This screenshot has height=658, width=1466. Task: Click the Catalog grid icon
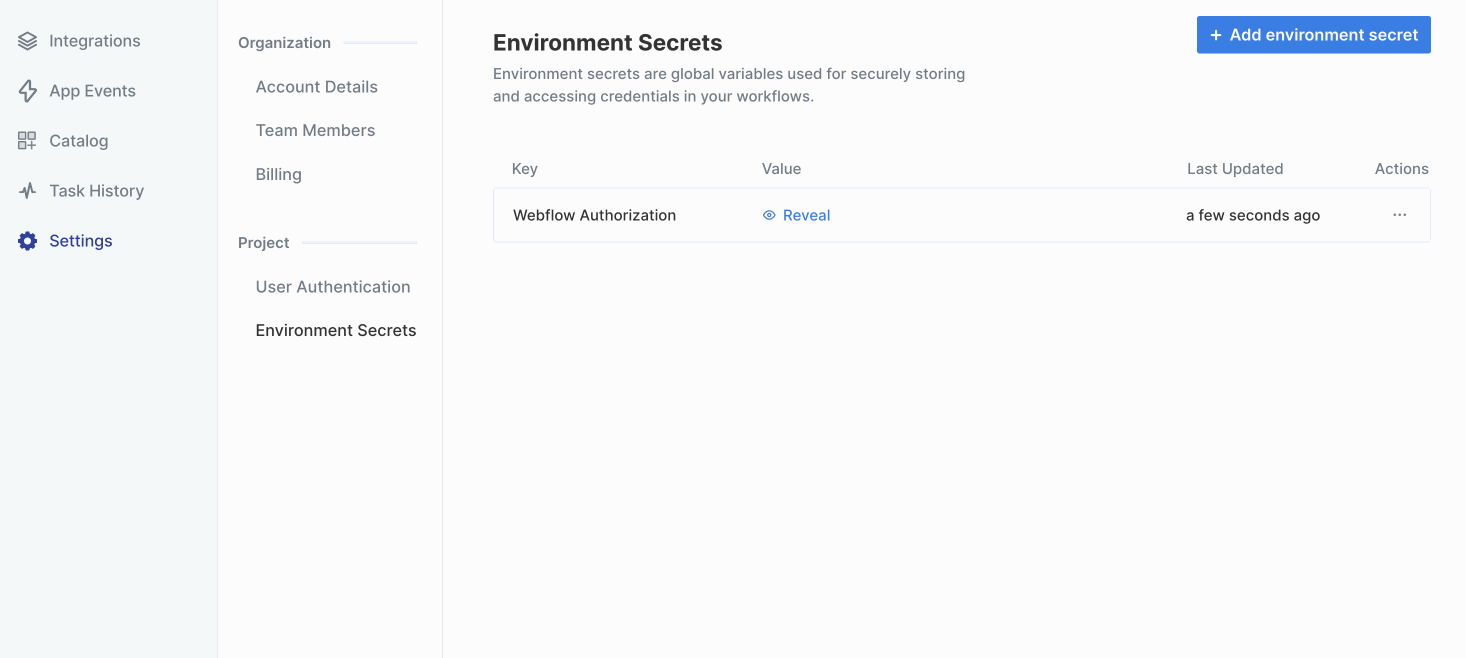point(27,141)
